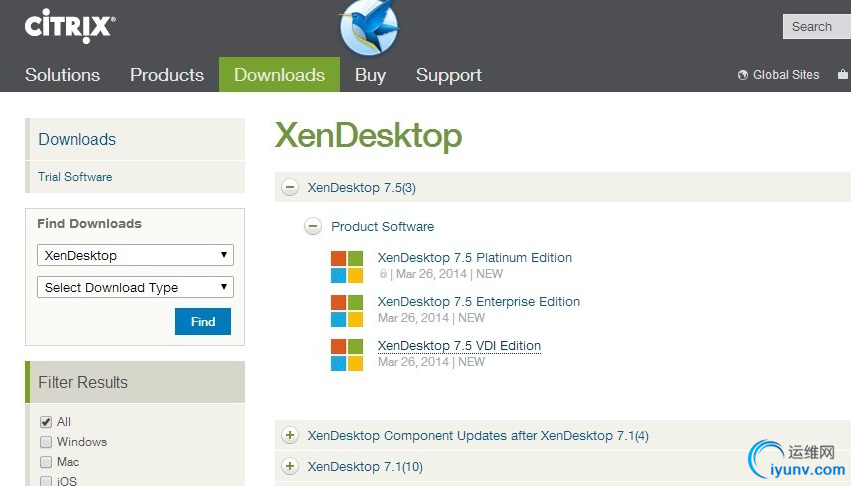The image size is (851, 486).
Task: Collapse the XenDesktop 7.5(3) section
Action: pyautogui.click(x=290, y=187)
